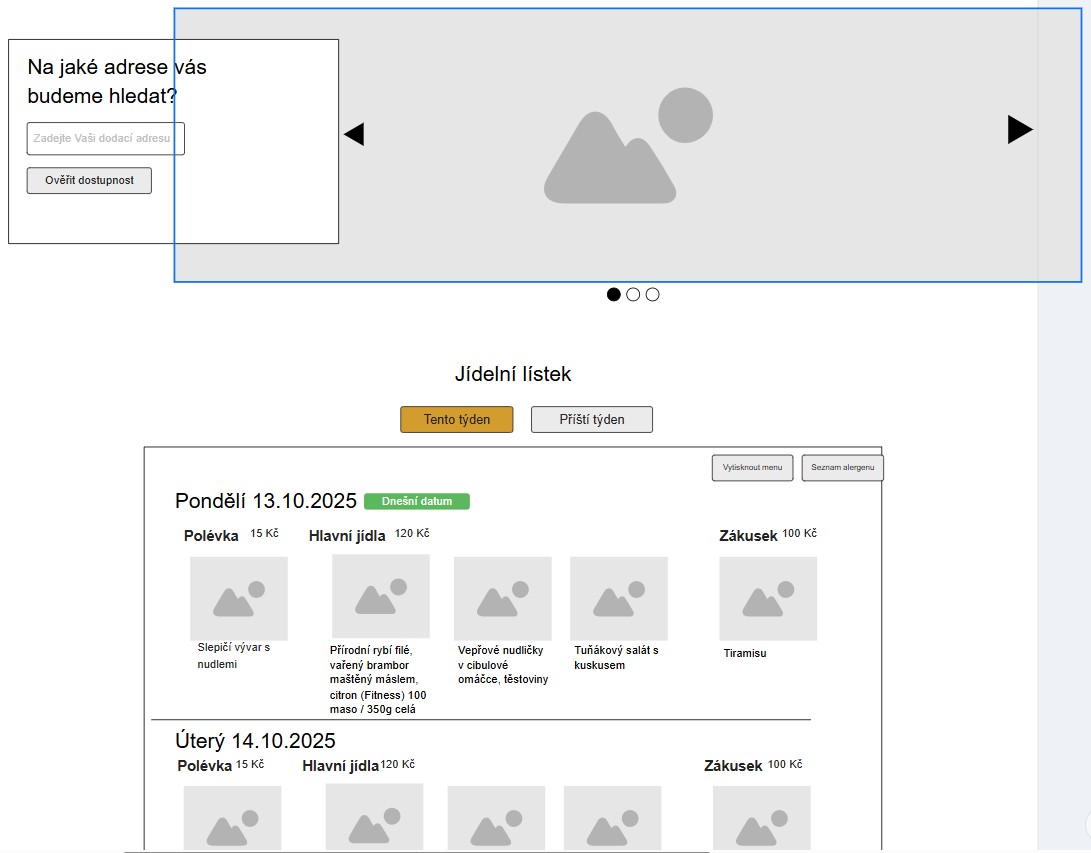Open the Vepřové nudličky dish image
Viewport: 1091px width, 853px height.
click(x=502, y=598)
